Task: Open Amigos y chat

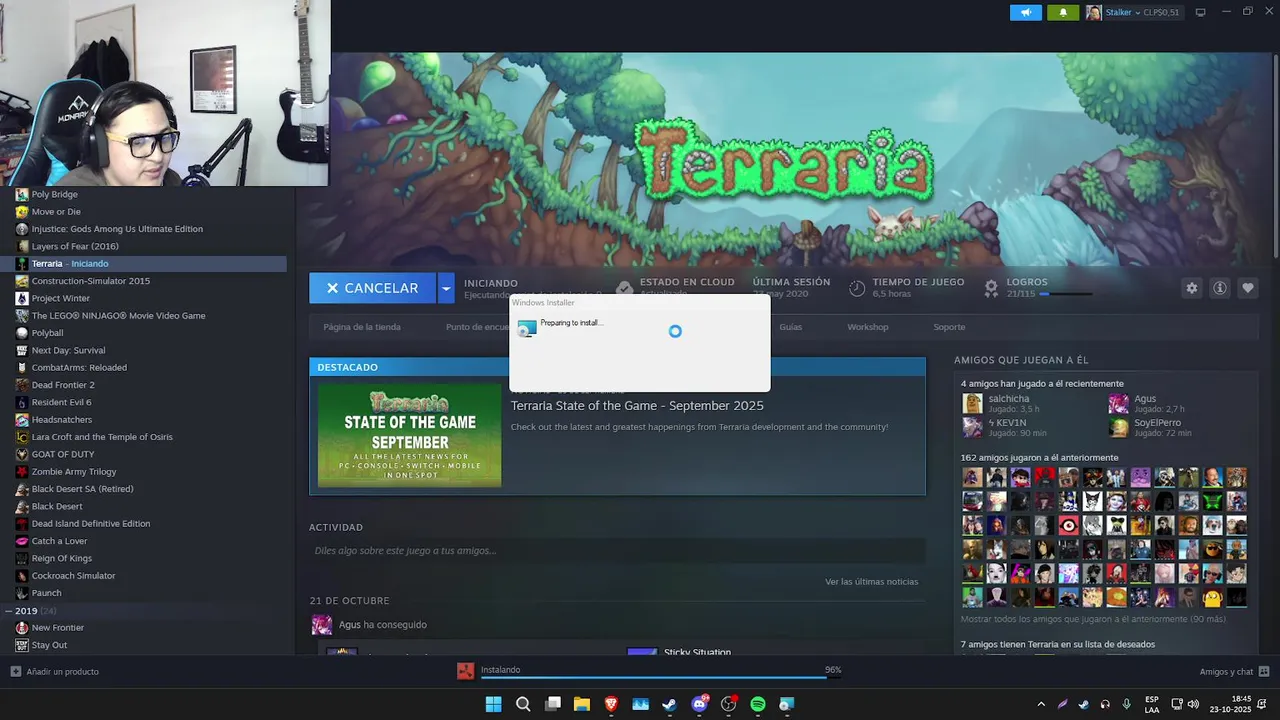Action: (x=1235, y=672)
